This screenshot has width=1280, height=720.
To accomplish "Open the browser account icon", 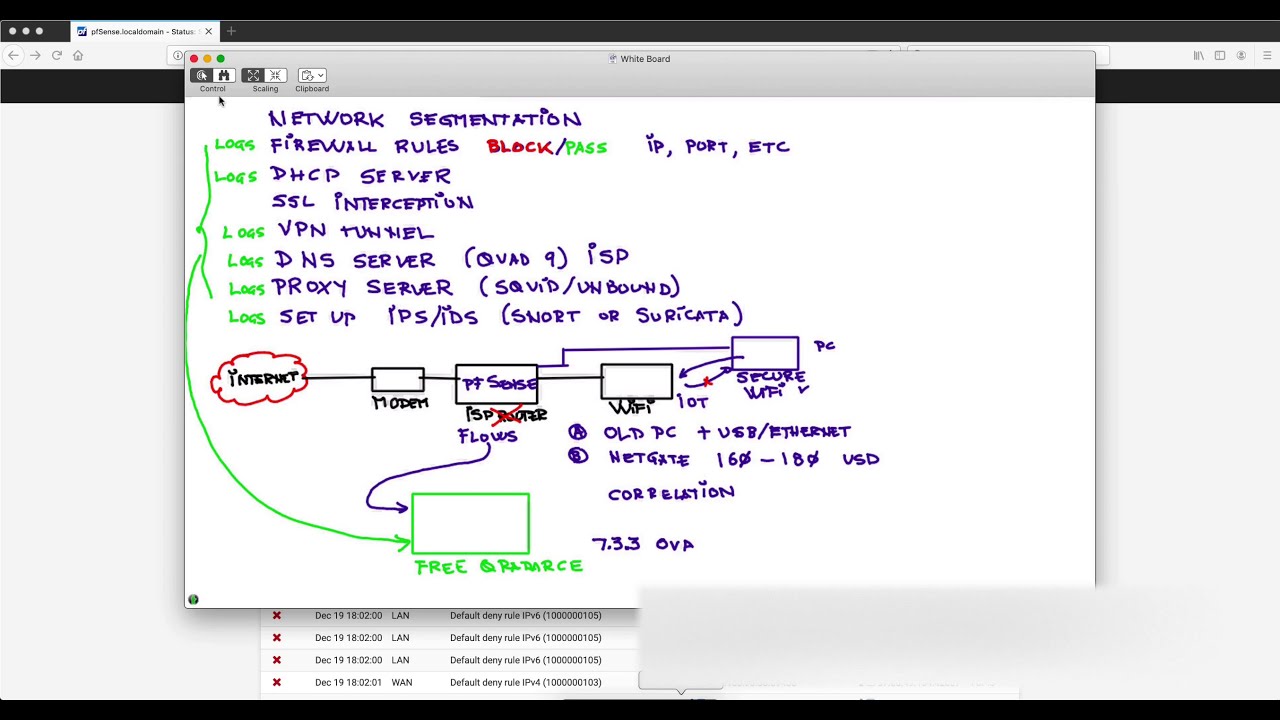I will (1243, 55).
